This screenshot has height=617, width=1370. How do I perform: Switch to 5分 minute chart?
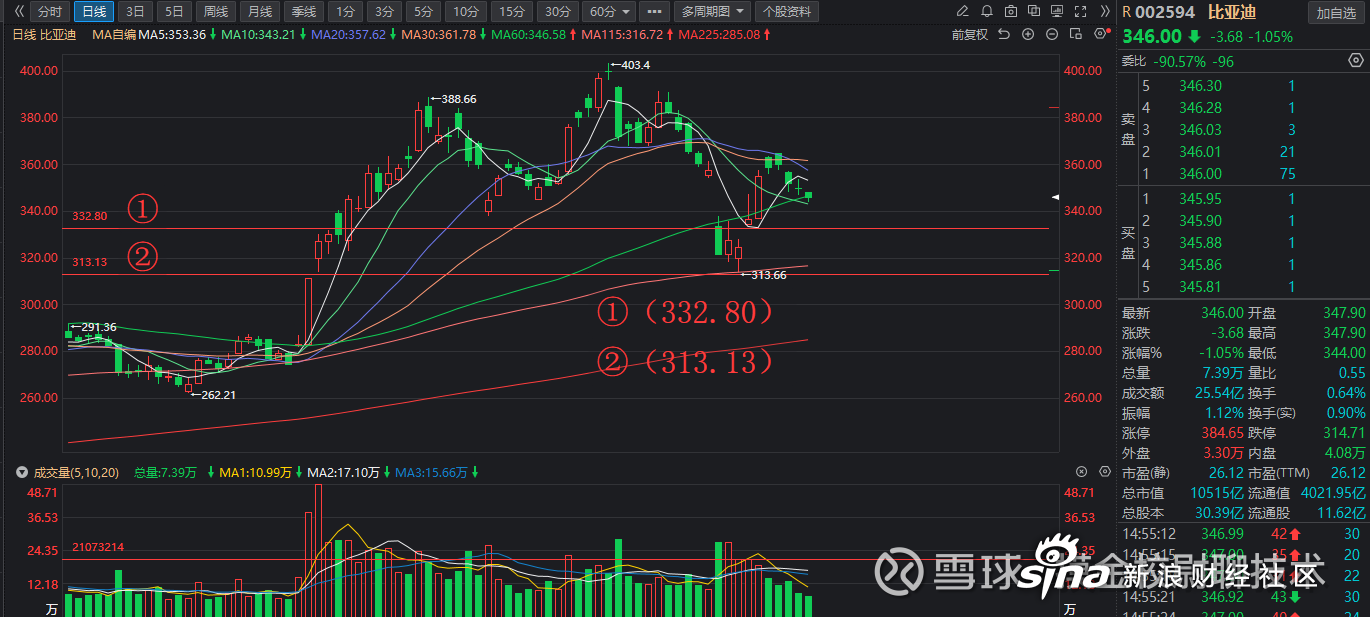coord(424,12)
